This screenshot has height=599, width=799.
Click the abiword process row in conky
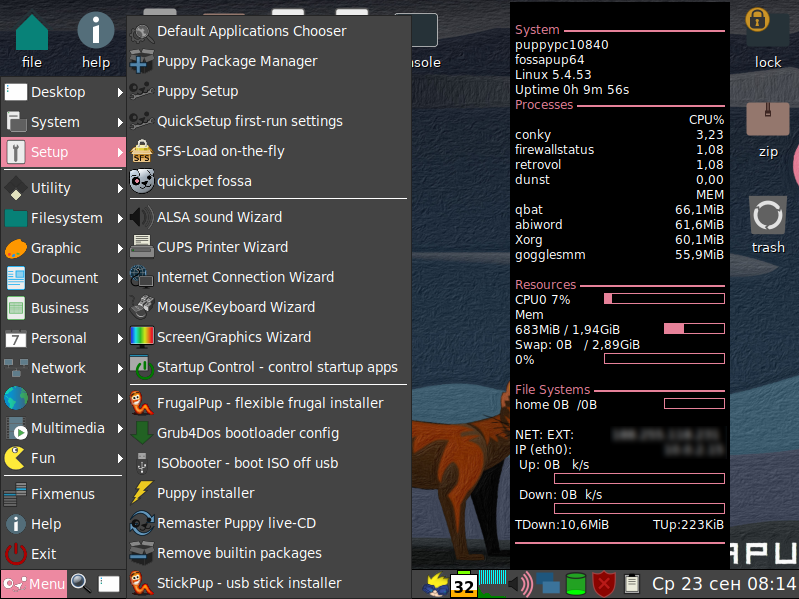619,225
